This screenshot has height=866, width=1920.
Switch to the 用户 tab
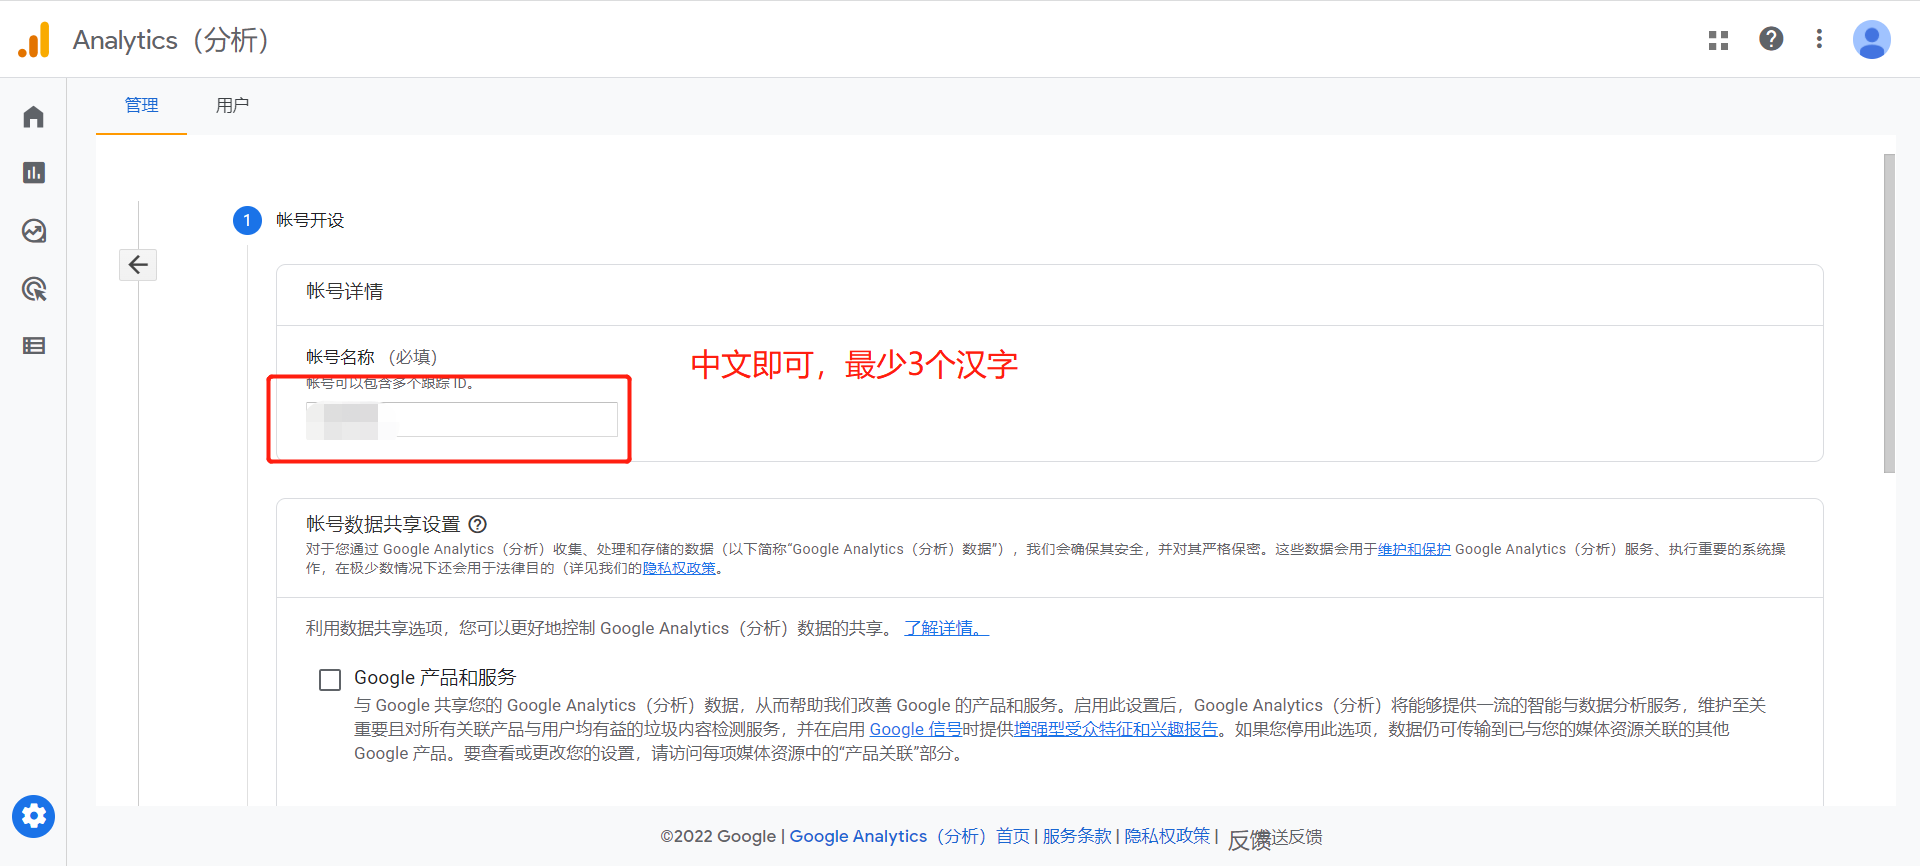point(232,105)
